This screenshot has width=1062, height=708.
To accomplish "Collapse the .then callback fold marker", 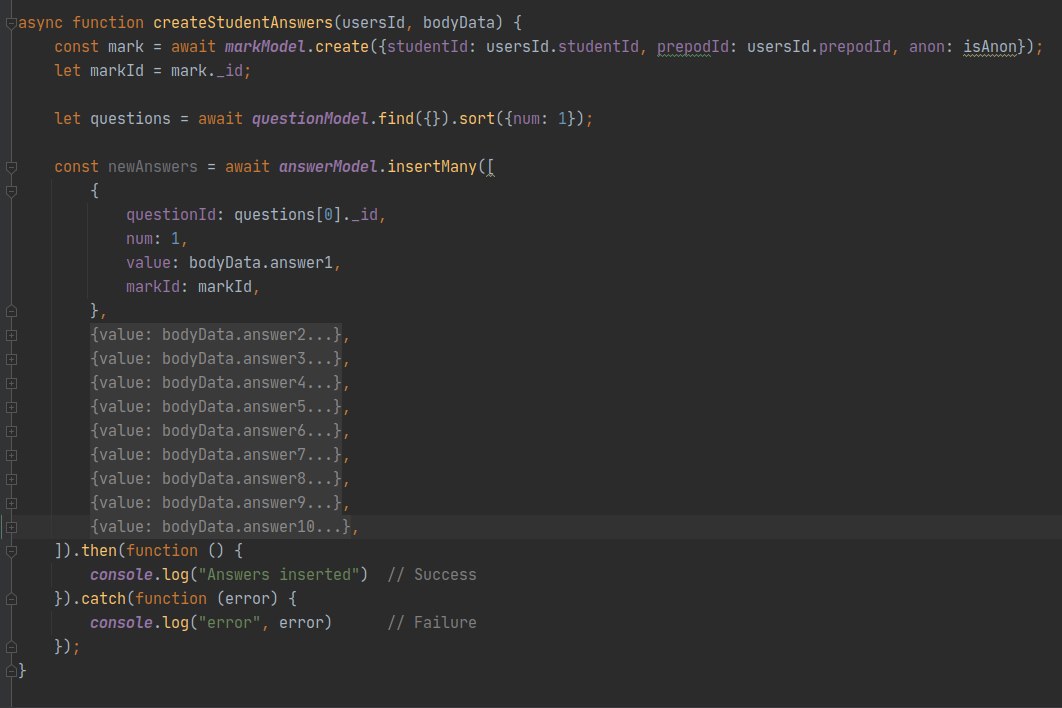I will [x=12, y=551].
